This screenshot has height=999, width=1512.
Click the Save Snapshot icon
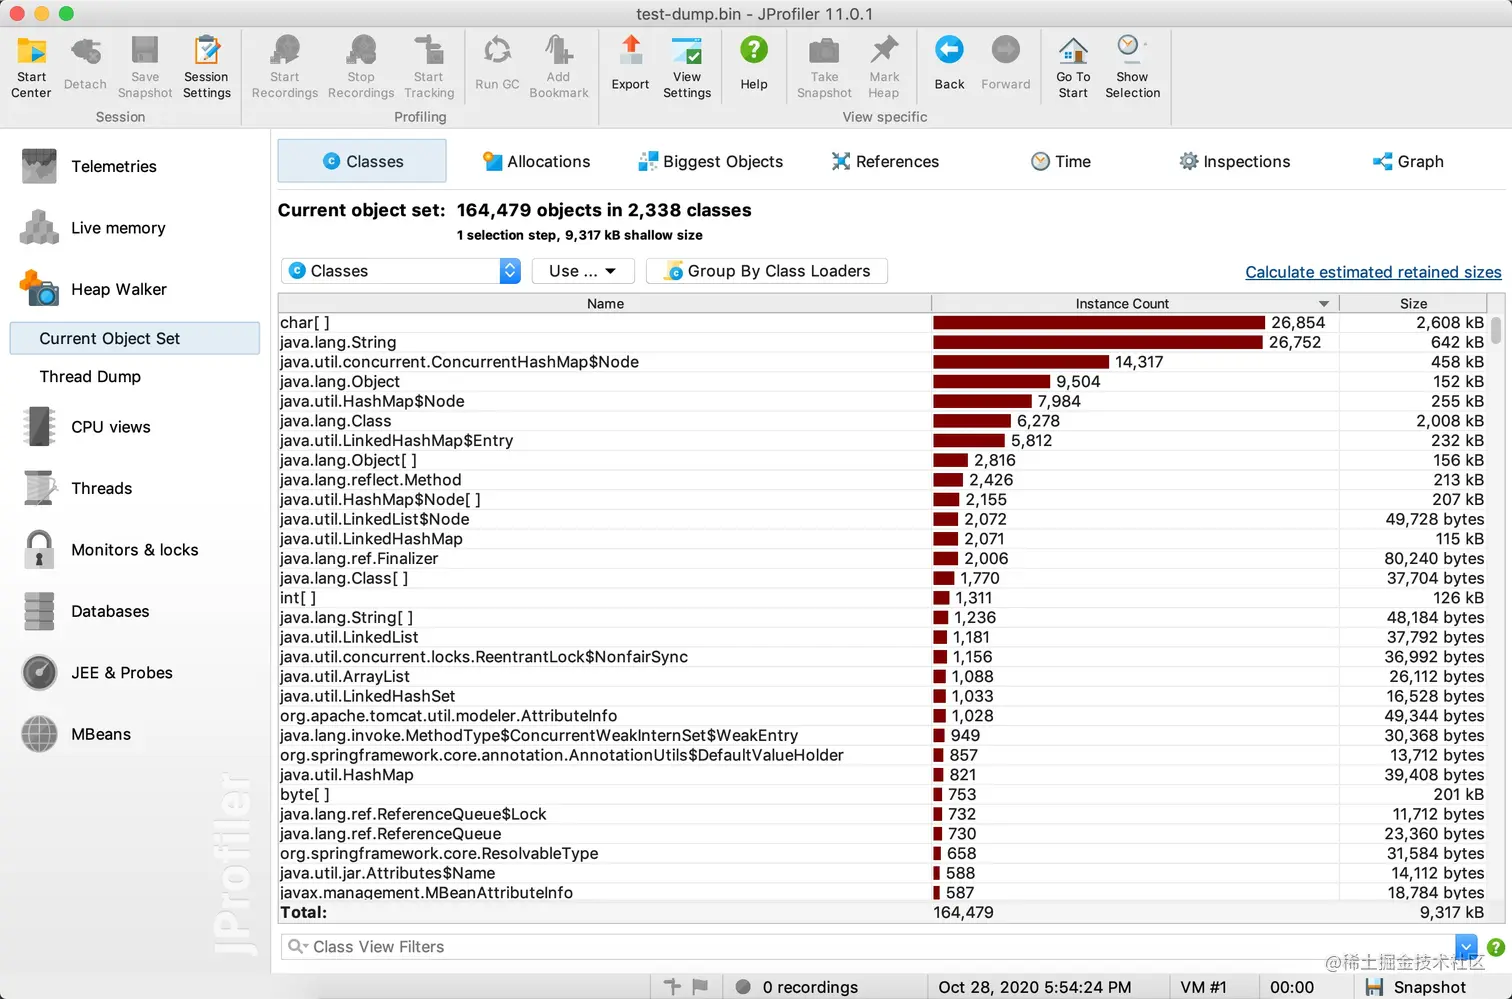click(145, 66)
